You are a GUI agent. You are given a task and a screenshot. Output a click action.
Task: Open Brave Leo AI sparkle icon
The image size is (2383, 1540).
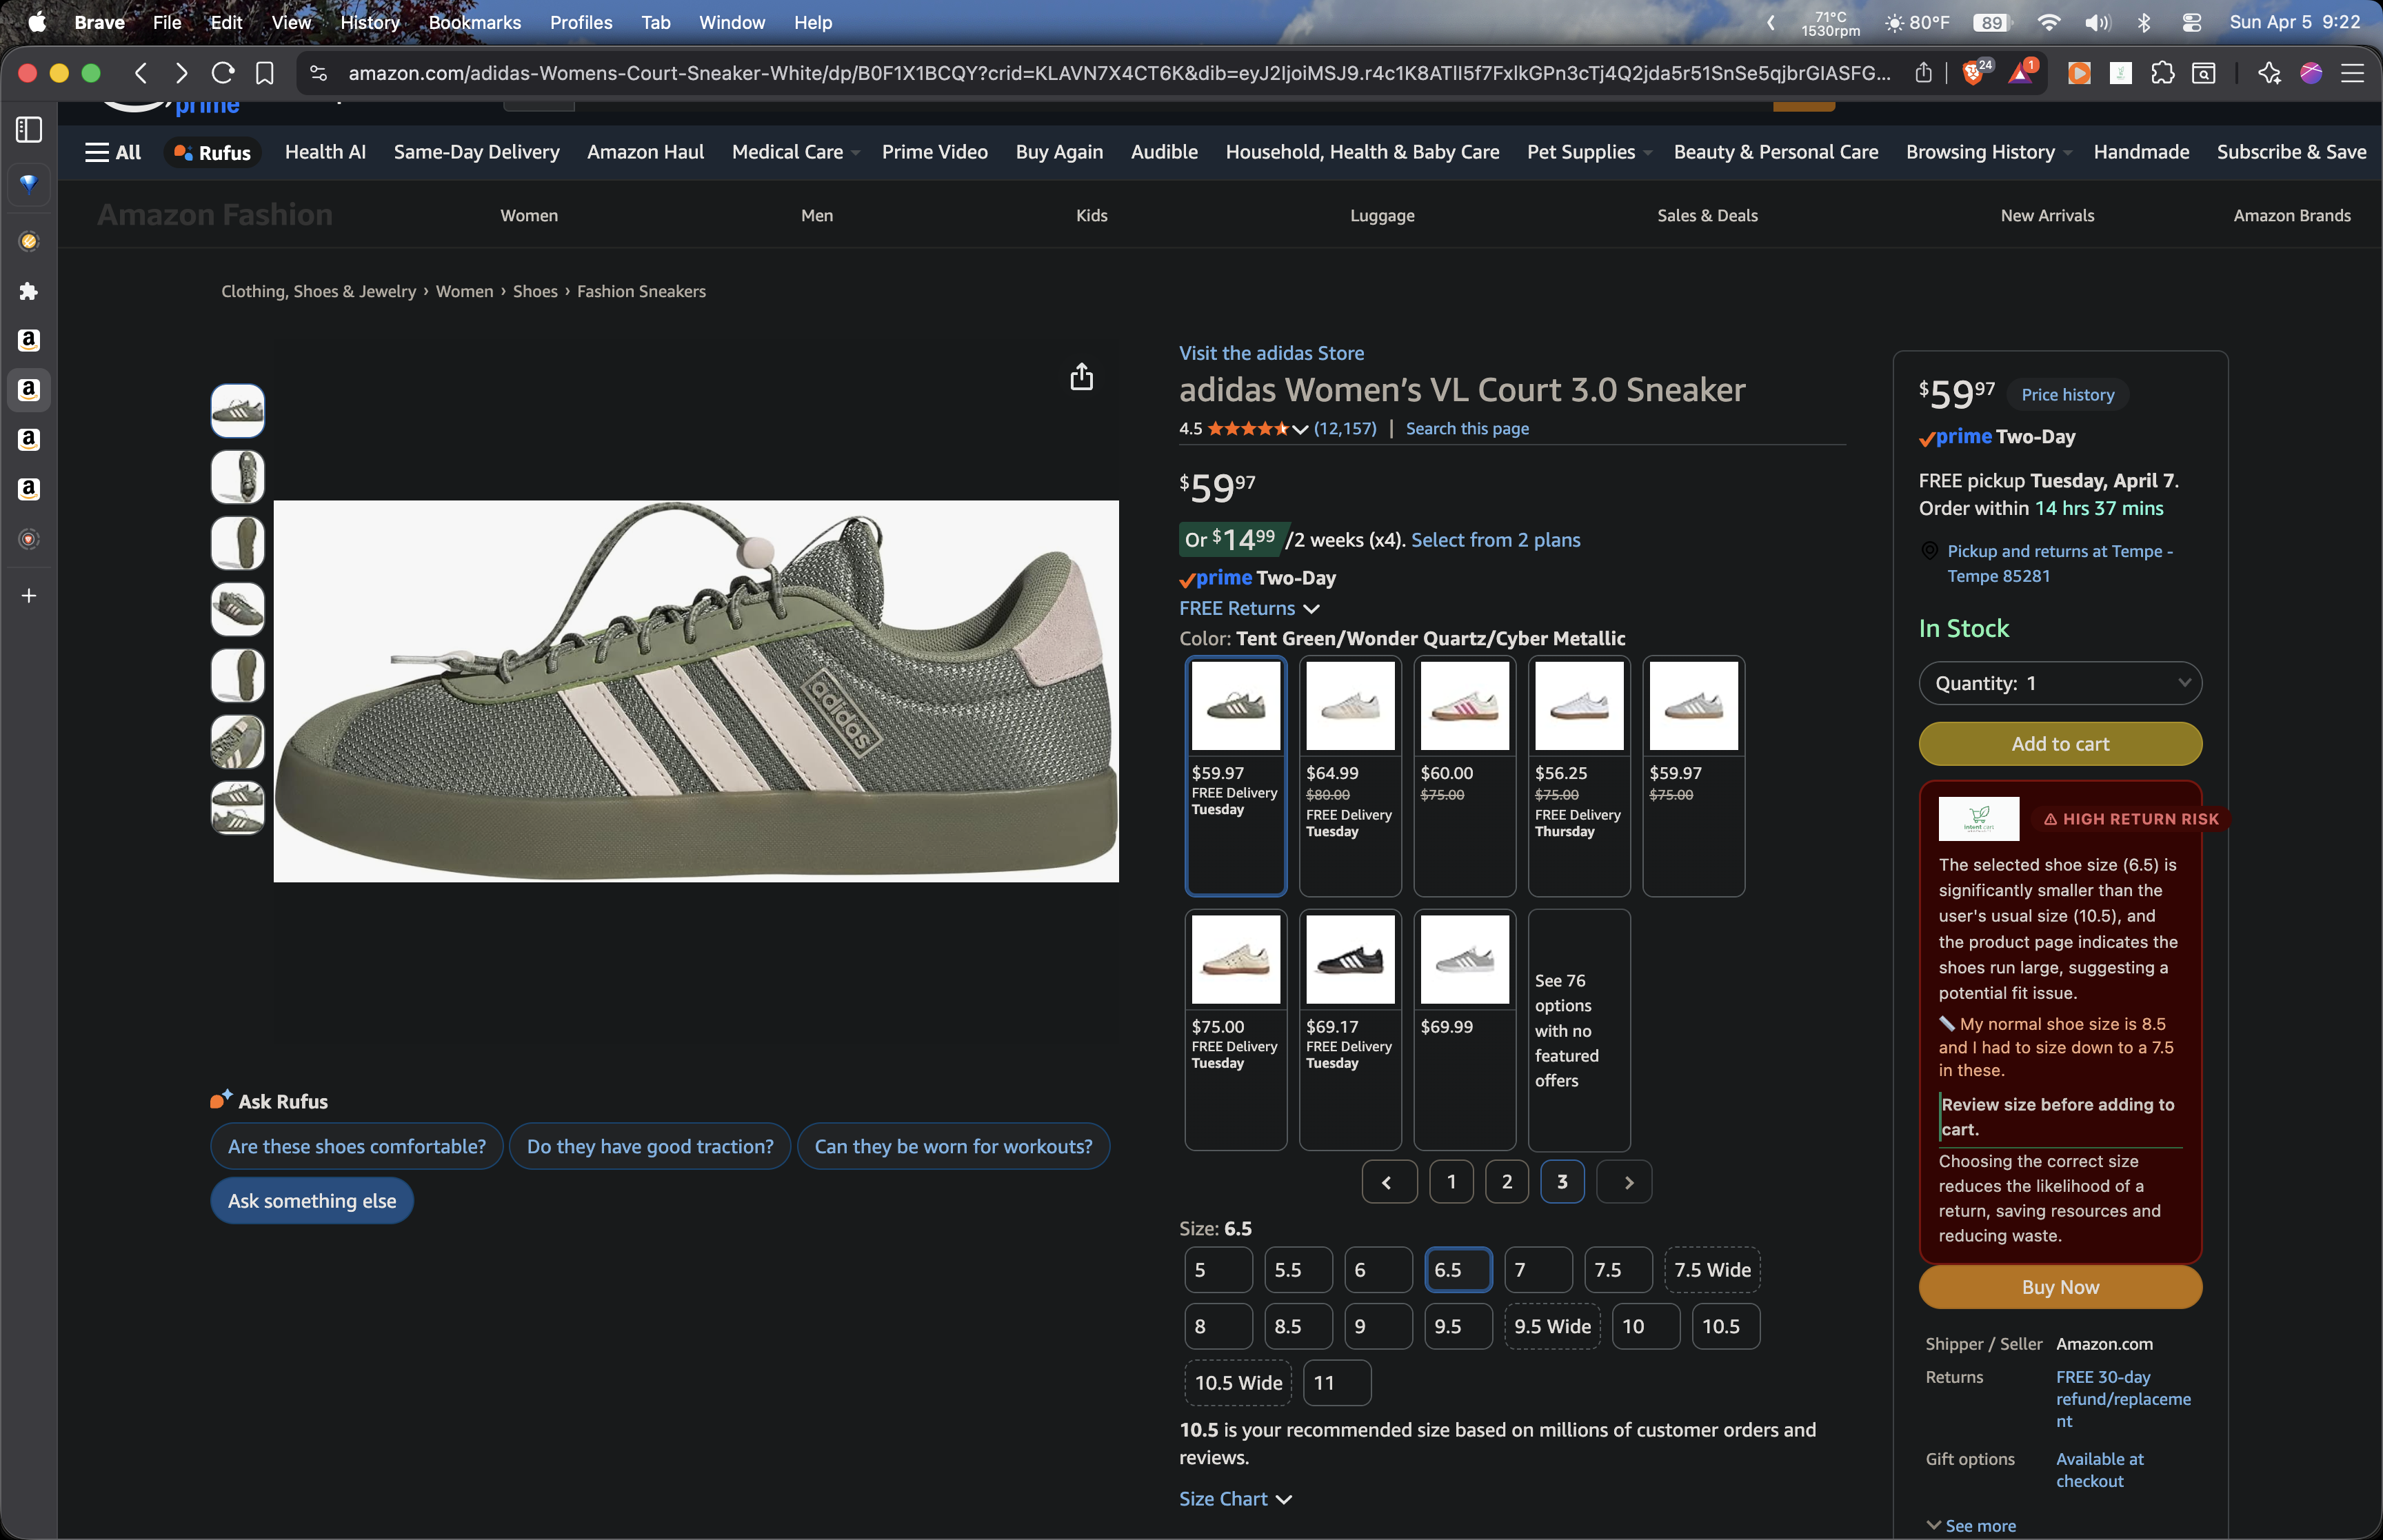2269,73
